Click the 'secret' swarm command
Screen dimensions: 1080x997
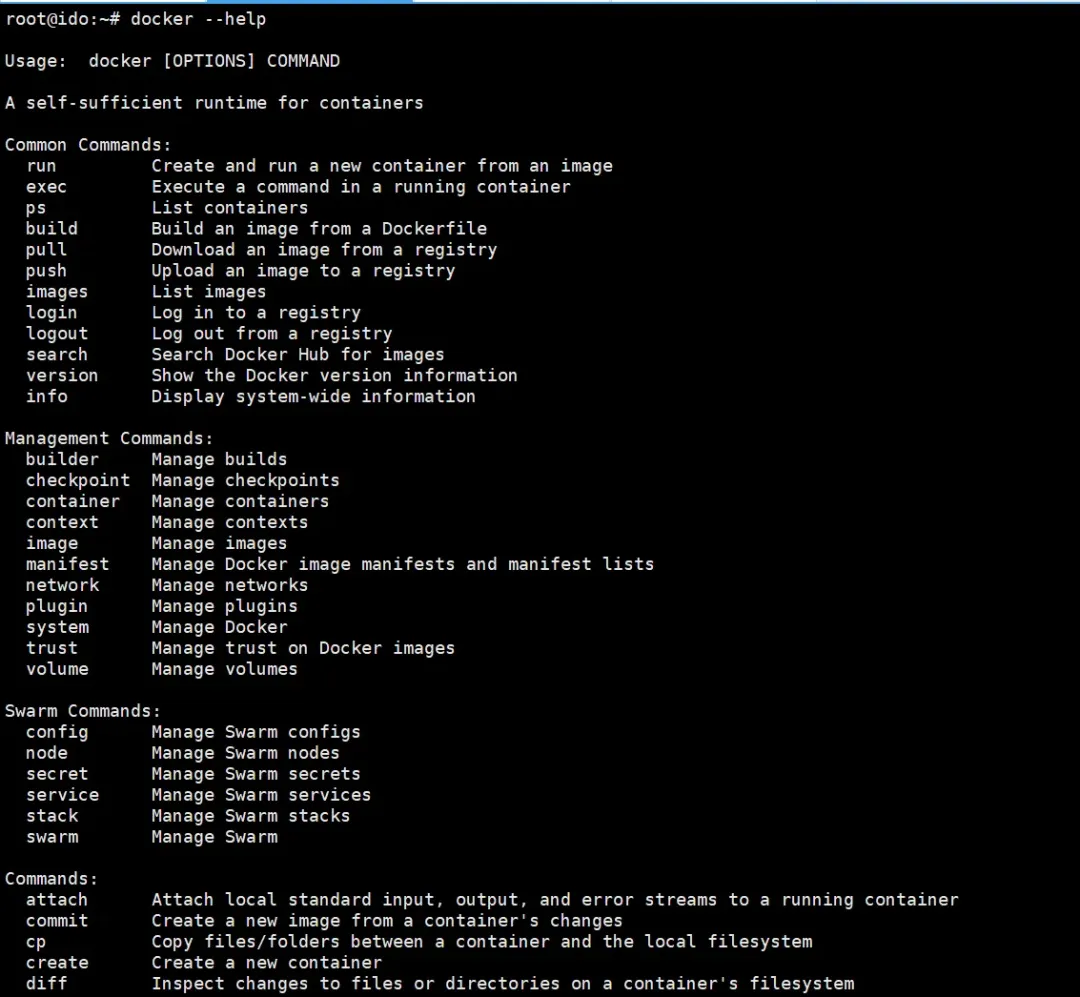point(57,774)
